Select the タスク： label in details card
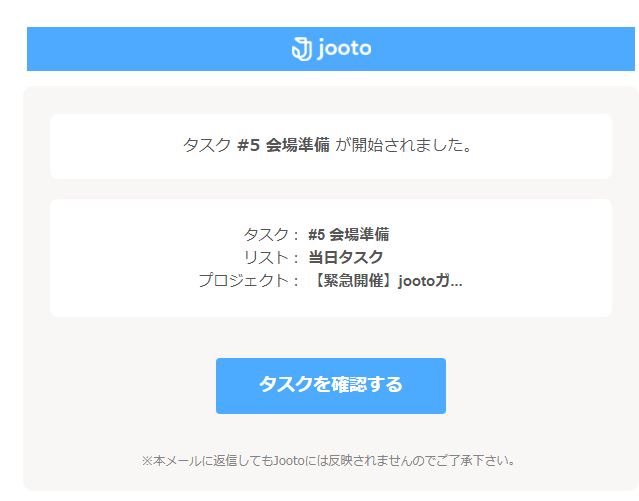 (x=270, y=235)
